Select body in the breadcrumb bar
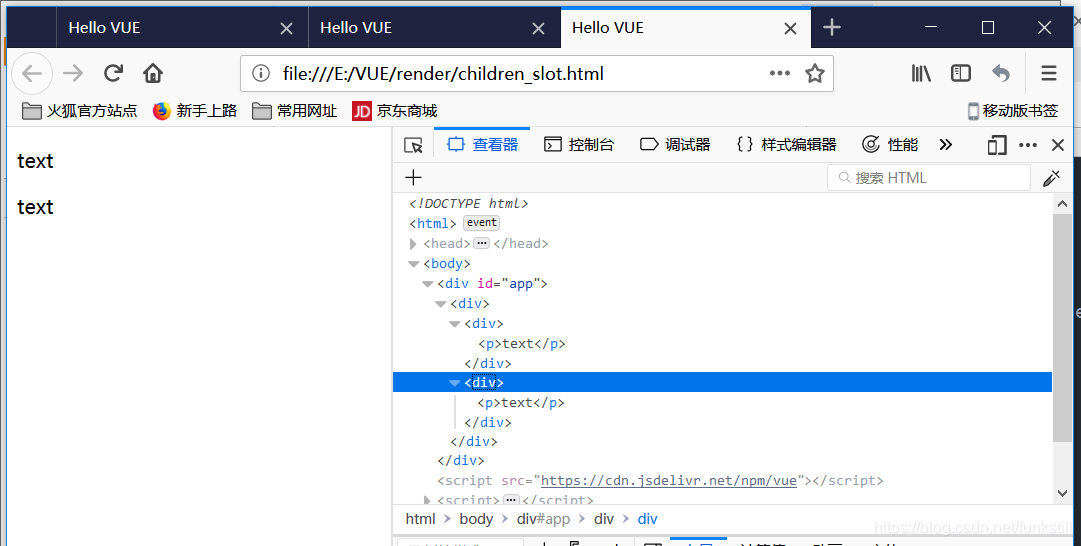This screenshot has width=1081, height=546. [476, 519]
